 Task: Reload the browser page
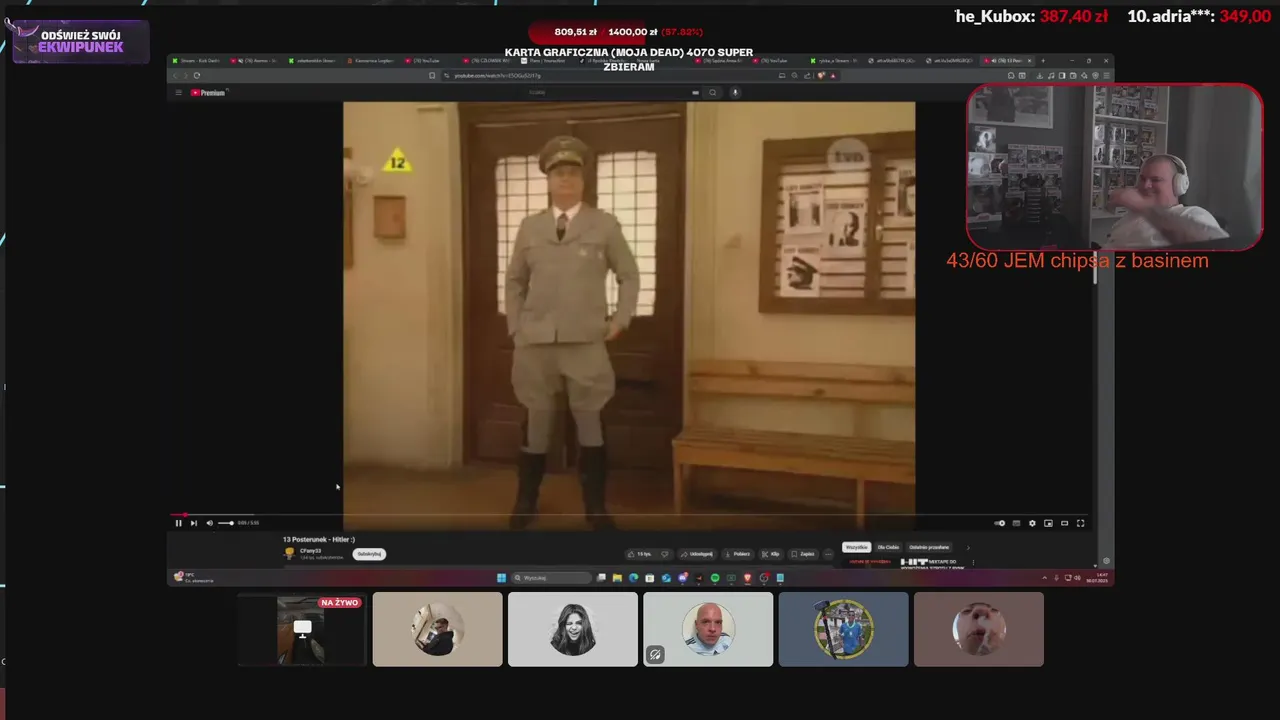pos(197,76)
